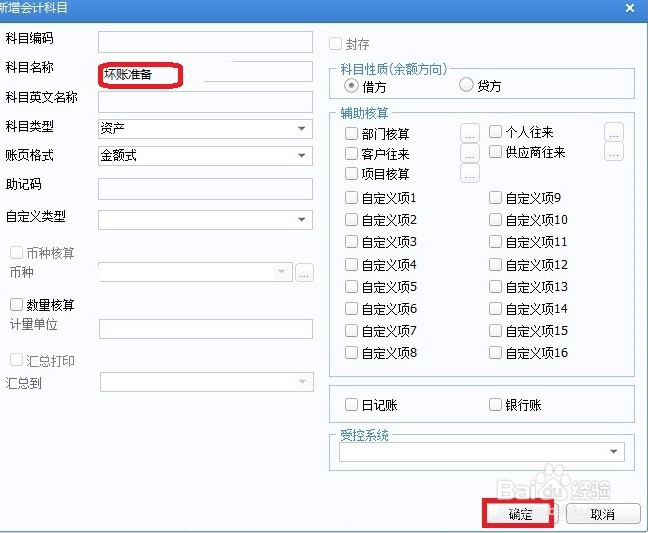648x533 pixels.
Task: Click the 计量单位 input field
Action: 206,329
